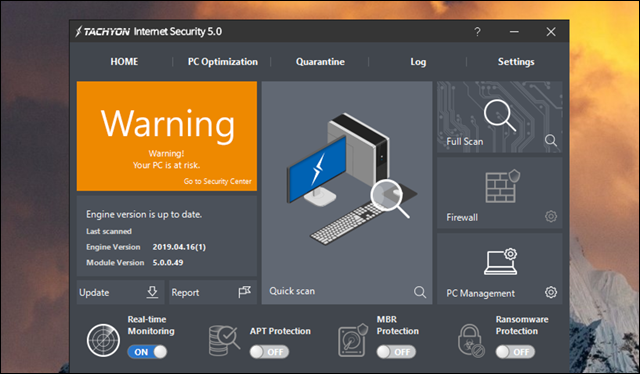Click the Report button
The width and height of the screenshot is (640, 374).
pos(213,292)
